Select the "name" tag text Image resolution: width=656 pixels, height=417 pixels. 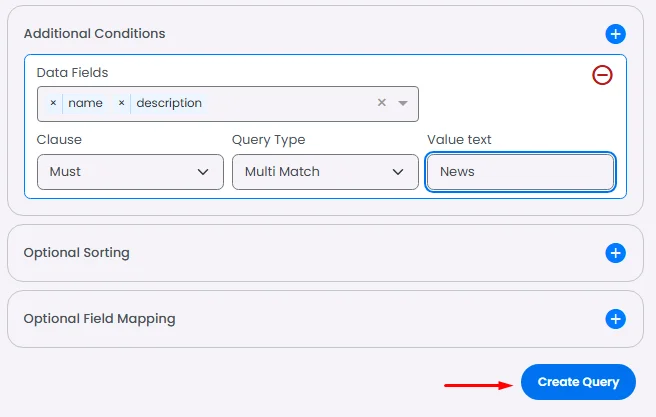(x=86, y=103)
